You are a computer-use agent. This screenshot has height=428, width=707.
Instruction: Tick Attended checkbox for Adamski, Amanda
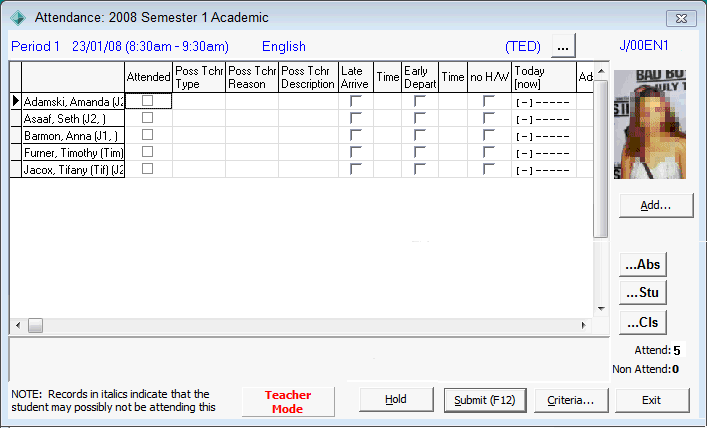click(147, 101)
